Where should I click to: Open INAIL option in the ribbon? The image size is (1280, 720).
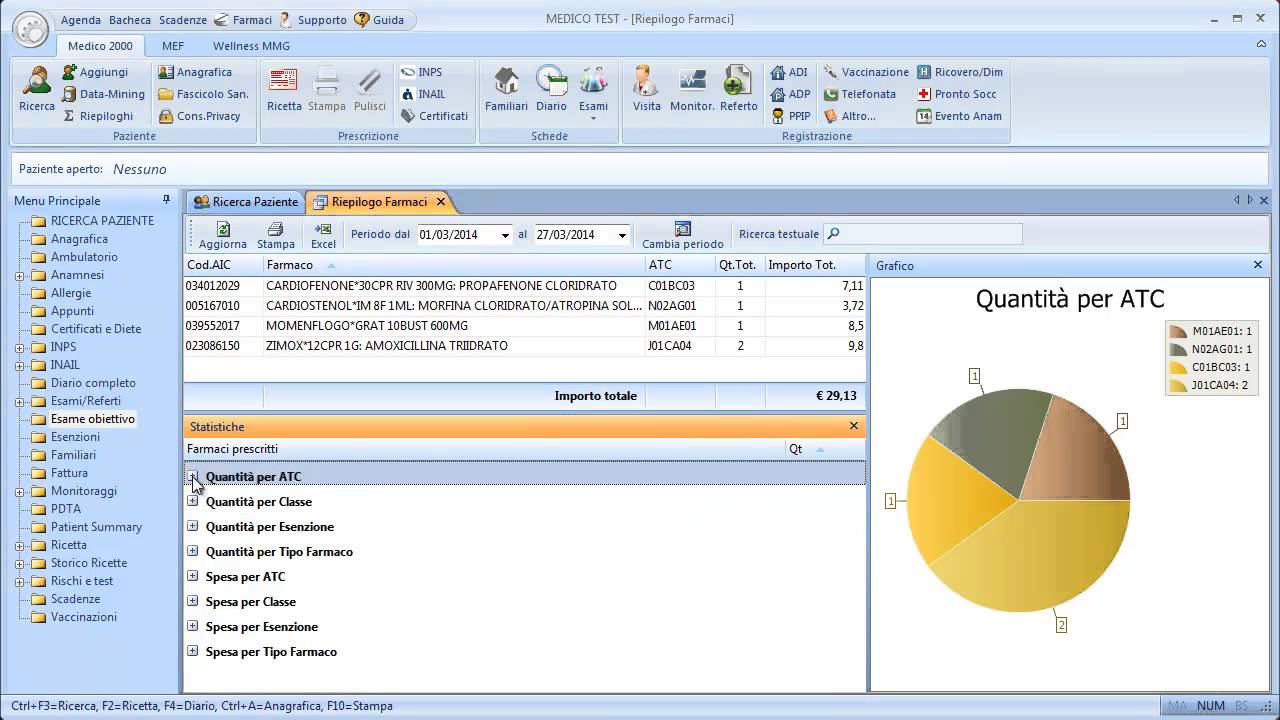423,94
